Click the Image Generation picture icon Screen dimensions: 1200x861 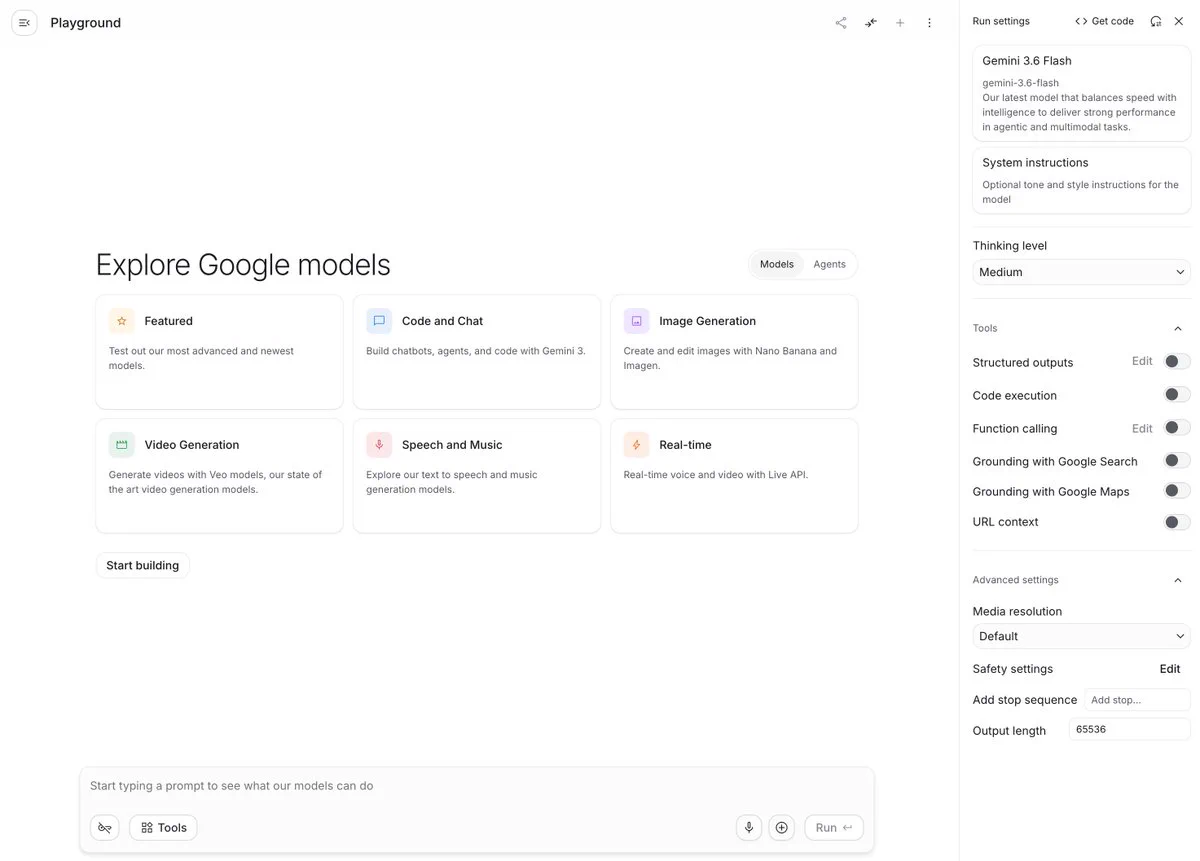point(637,321)
